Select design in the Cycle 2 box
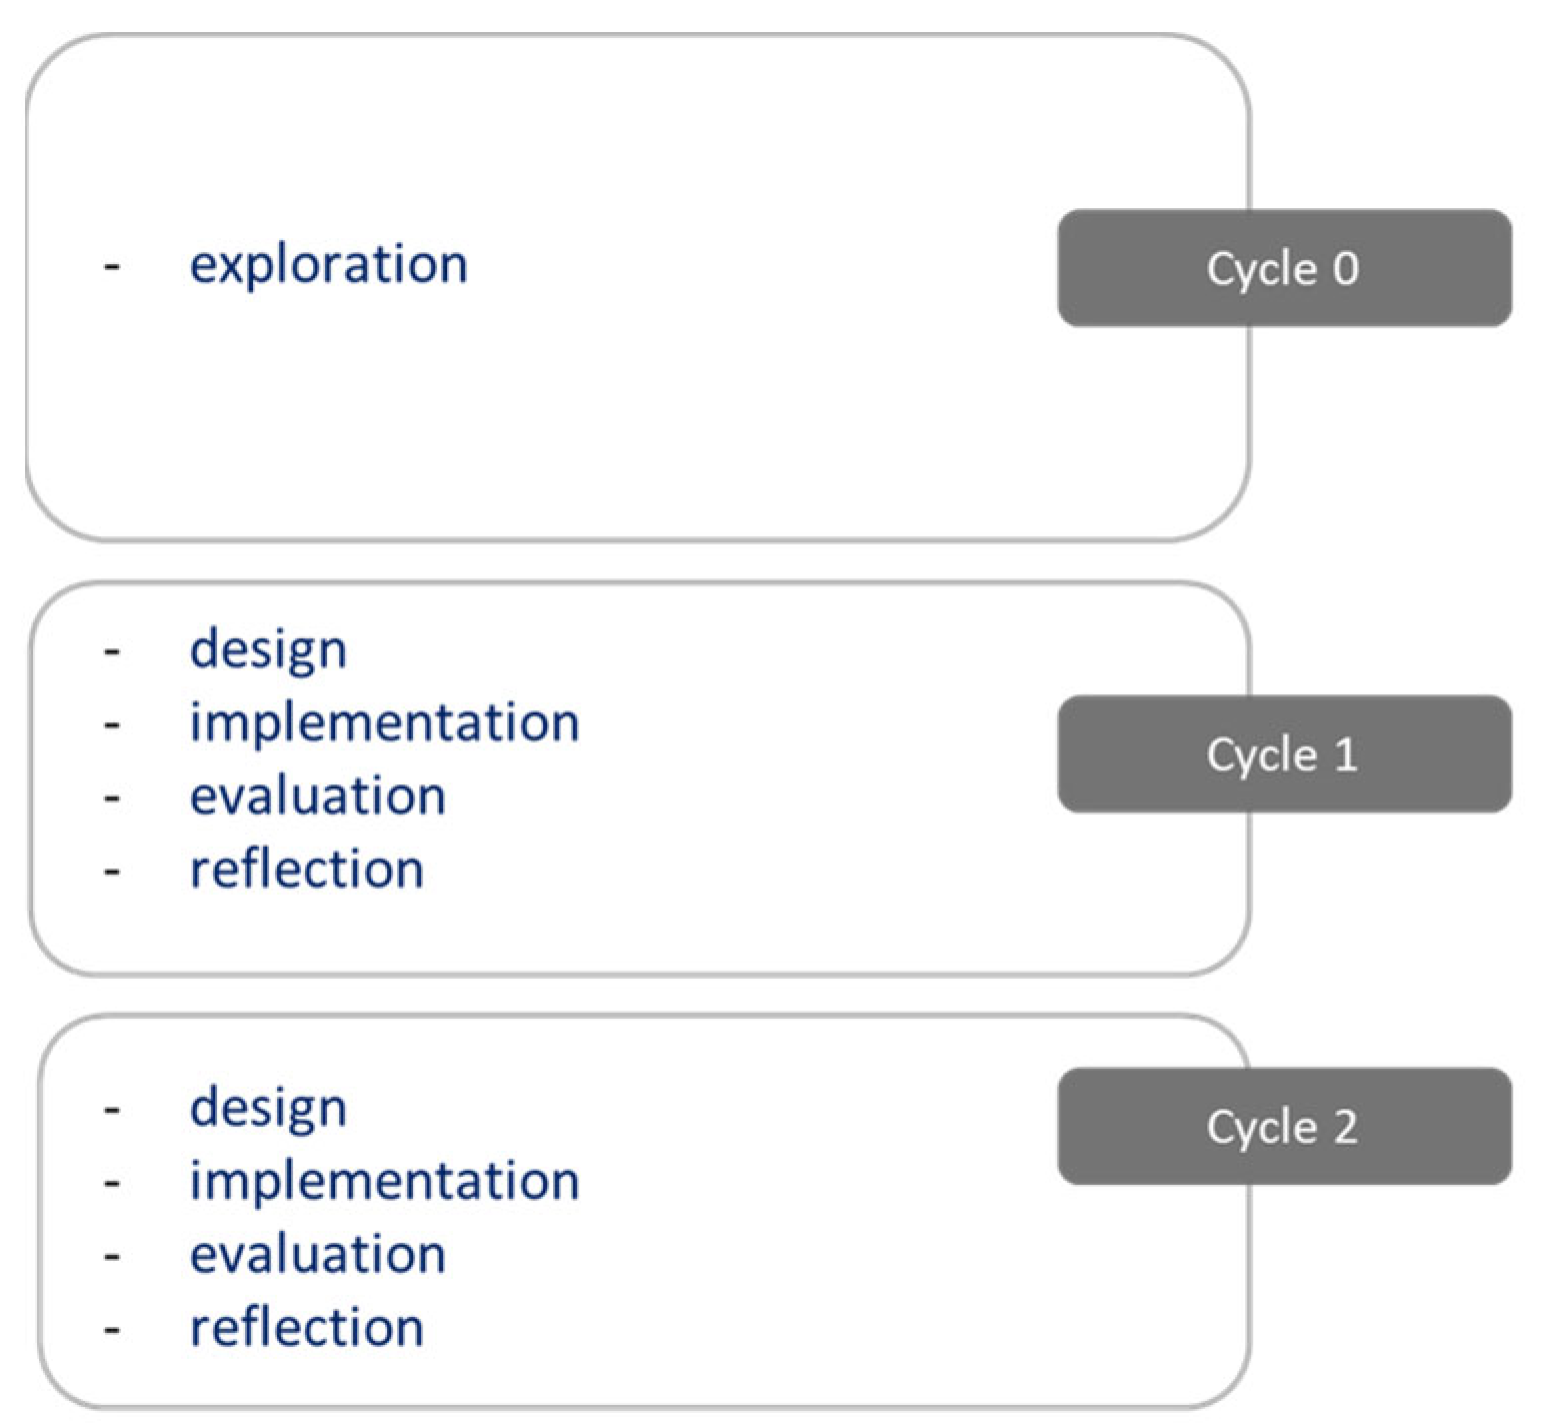 [268, 1108]
